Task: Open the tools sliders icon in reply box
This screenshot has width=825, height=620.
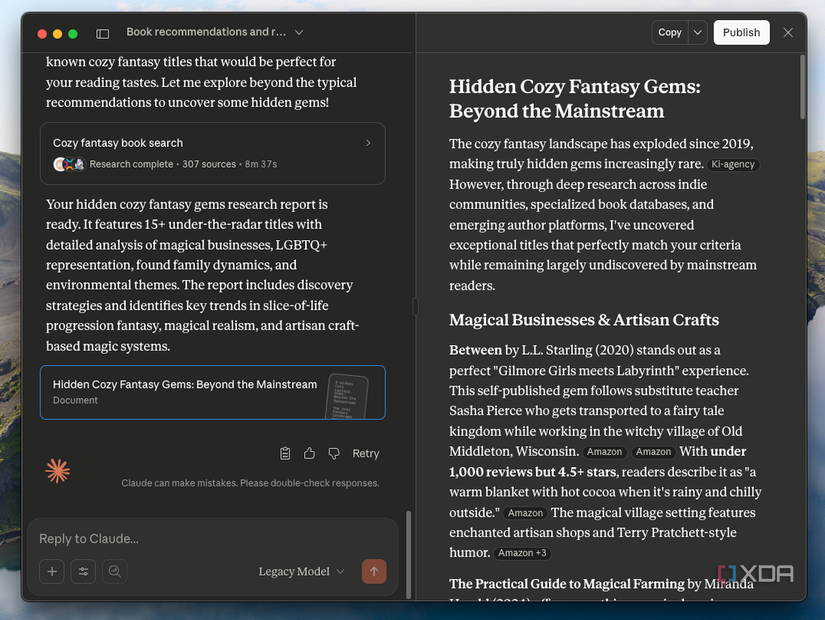Action: (x=83, y=571)
